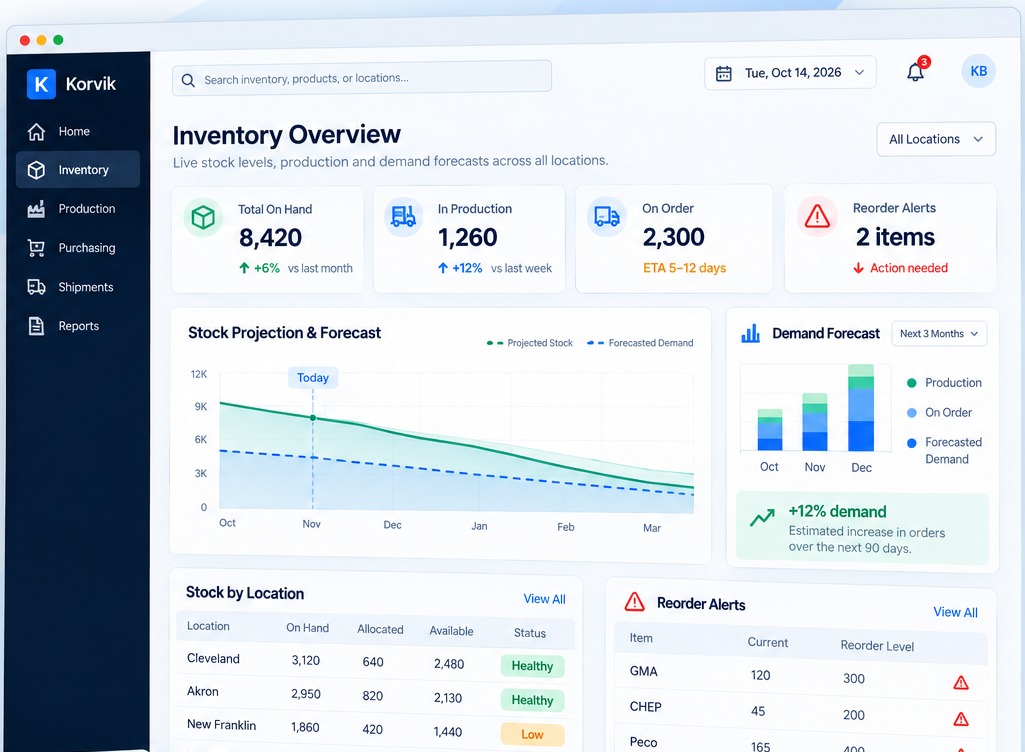
Task: Click the Cleveland location name
Action: click(x=213, y=658)
